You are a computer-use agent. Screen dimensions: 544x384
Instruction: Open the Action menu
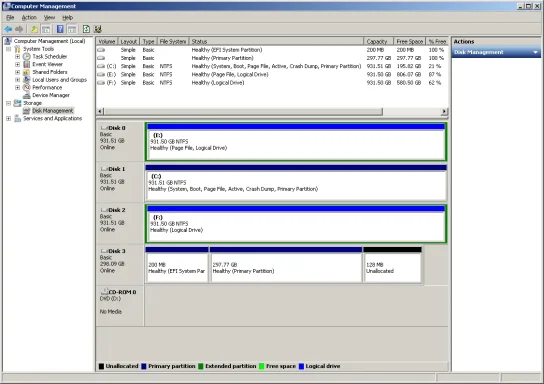point(29,17)
